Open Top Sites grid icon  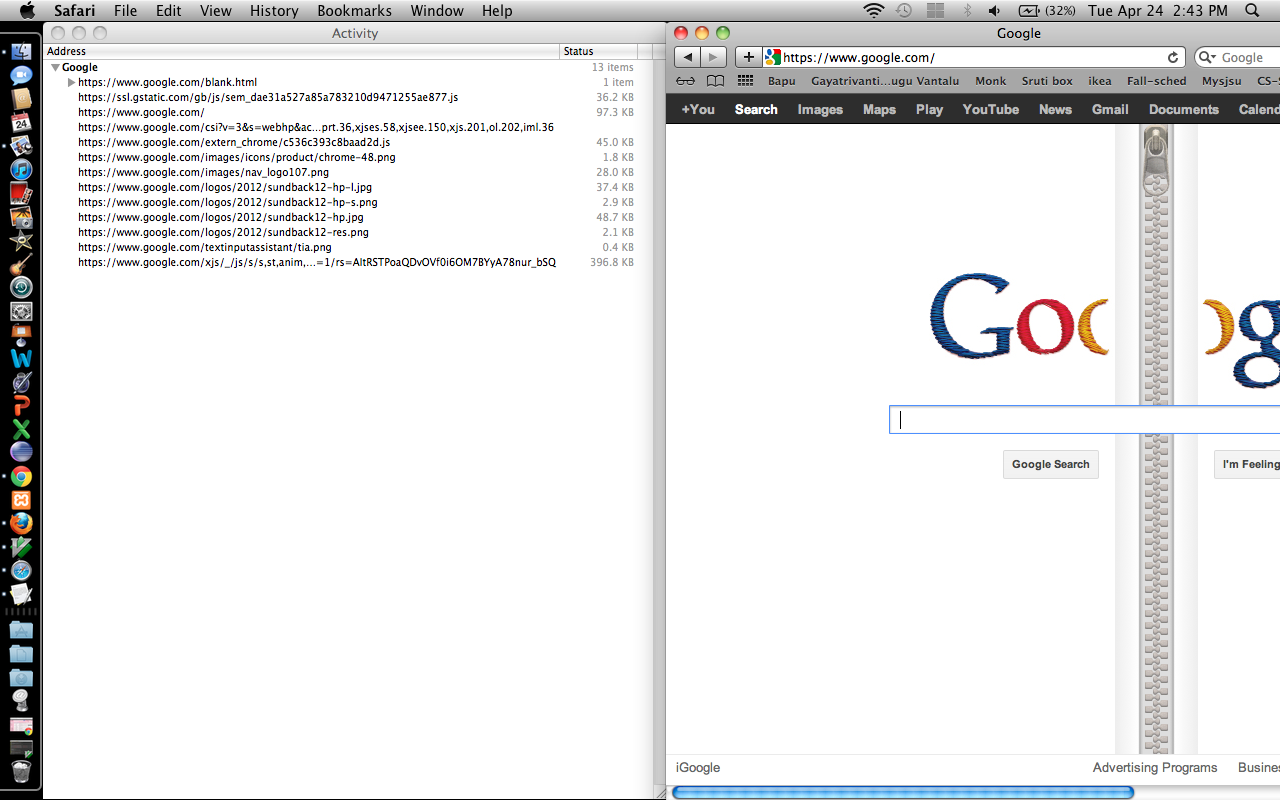745,81
